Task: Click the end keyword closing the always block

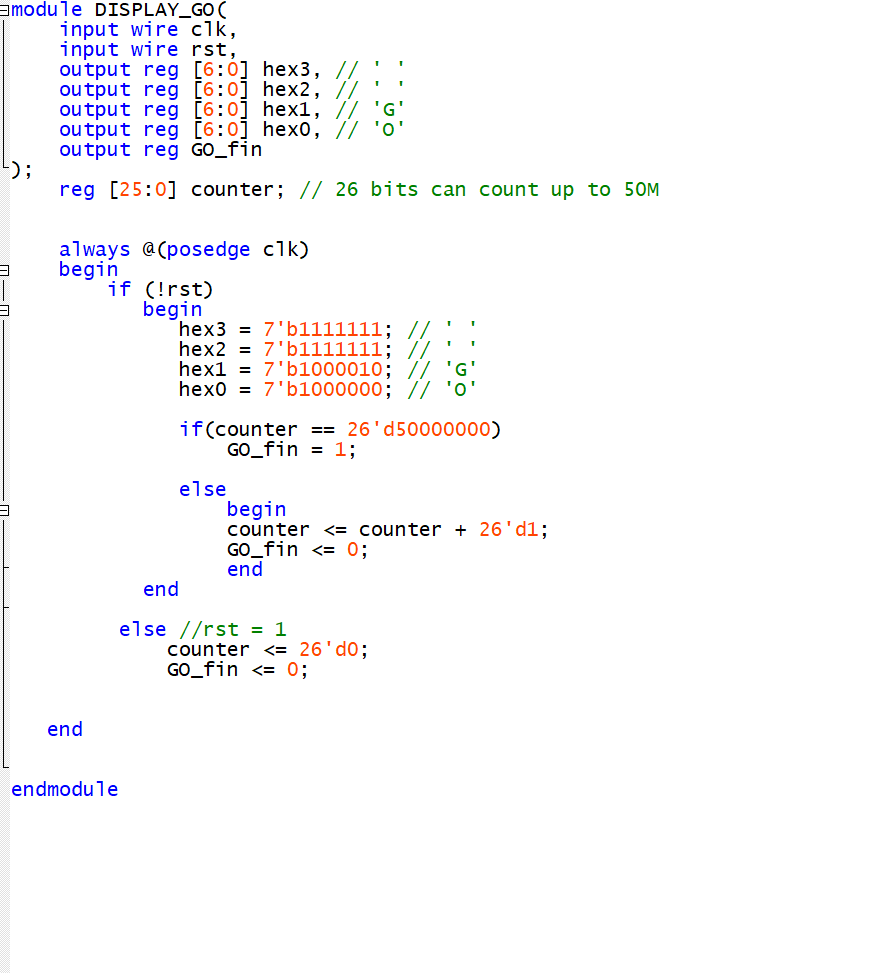Action: tap(65, 730)
